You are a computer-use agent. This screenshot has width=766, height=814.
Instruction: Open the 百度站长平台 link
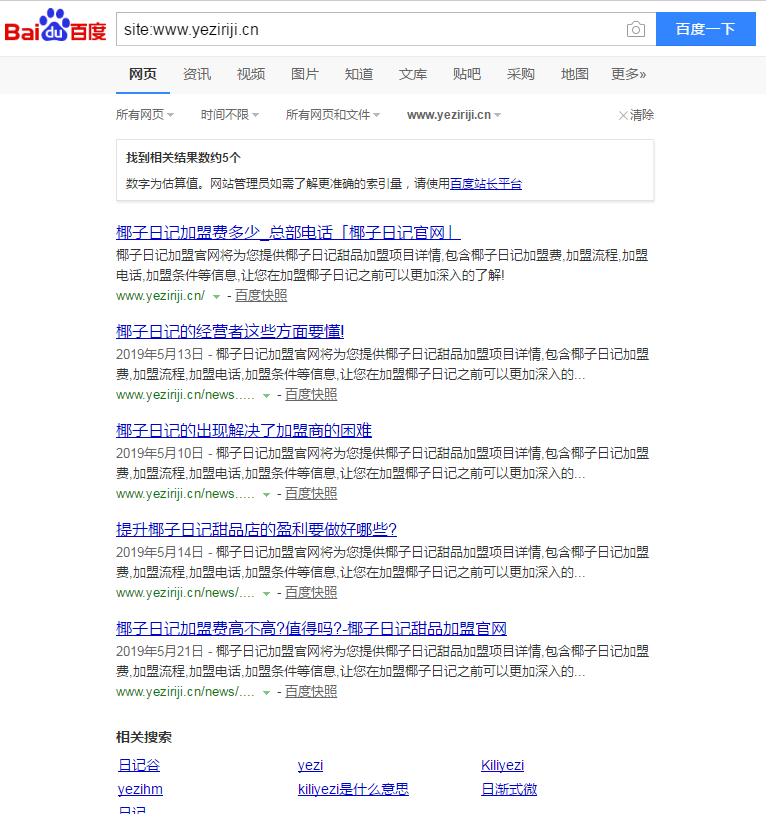coord(486,184)
